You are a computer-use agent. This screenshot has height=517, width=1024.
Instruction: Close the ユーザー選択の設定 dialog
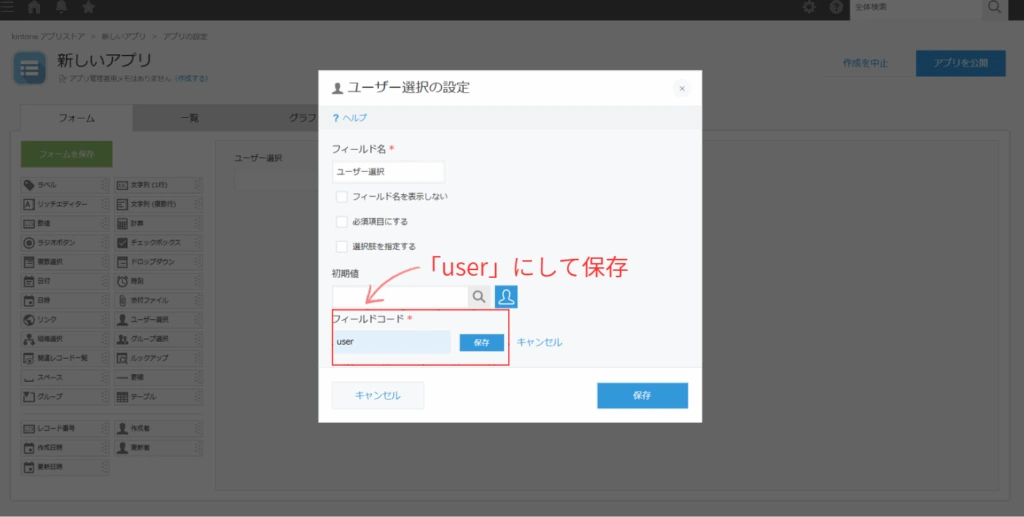click(x=681, y=89)
